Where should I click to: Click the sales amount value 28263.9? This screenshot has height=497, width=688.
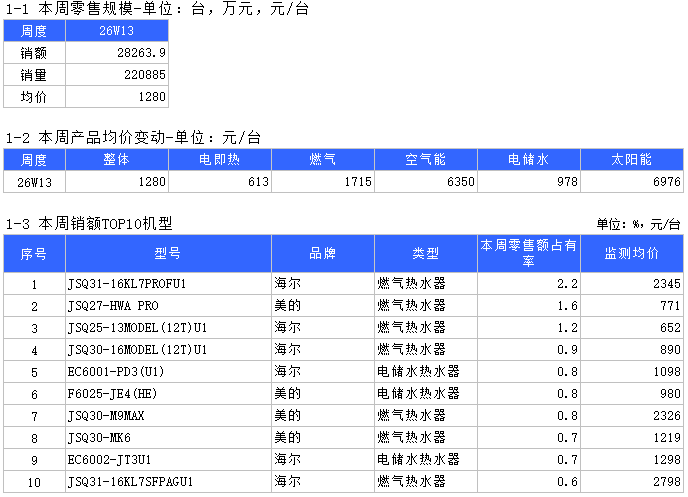(141, 53)
